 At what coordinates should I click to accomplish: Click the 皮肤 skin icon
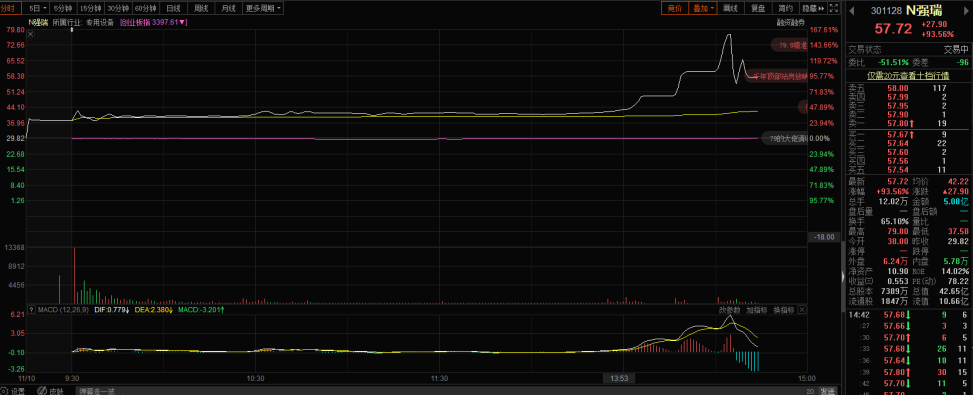pos(51,391)
